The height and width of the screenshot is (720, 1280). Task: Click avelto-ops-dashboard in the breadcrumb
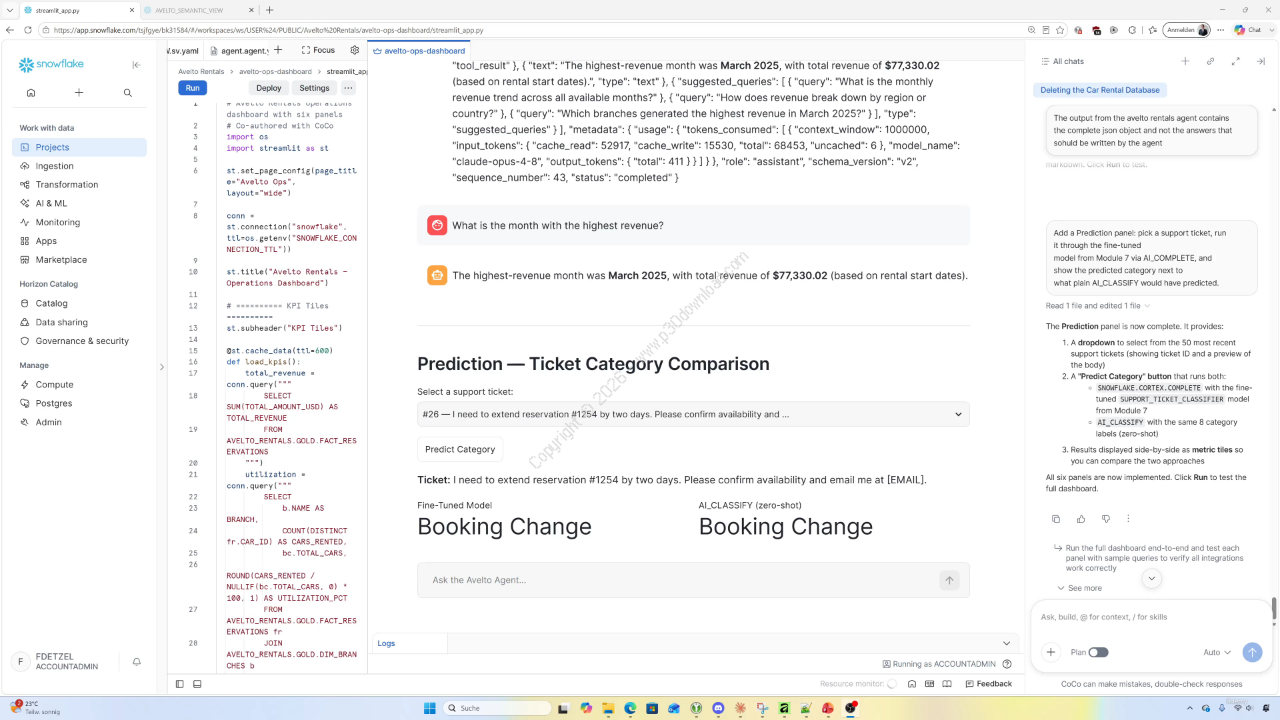275,72
